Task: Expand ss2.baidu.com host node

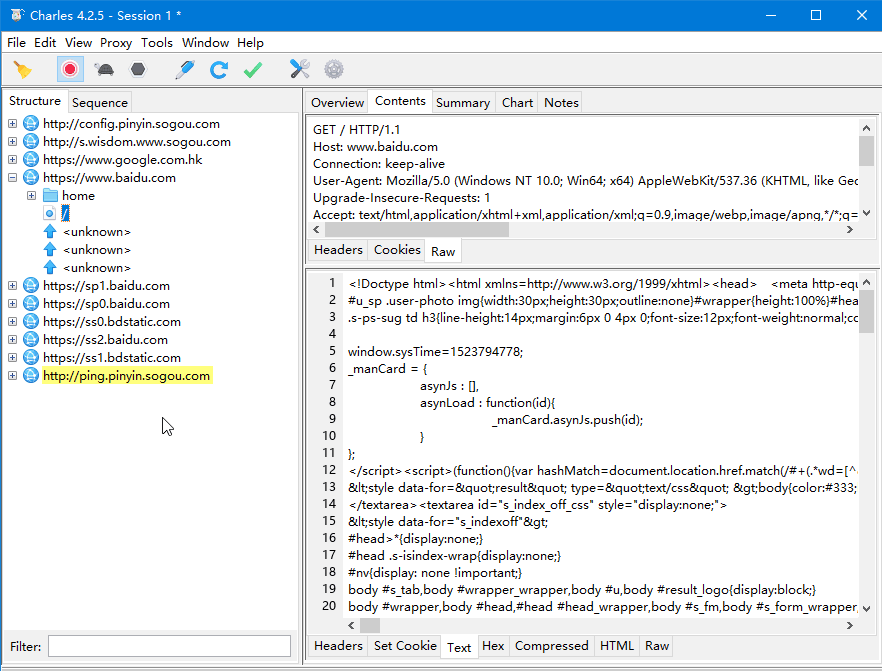Action: tap(12, 340)
